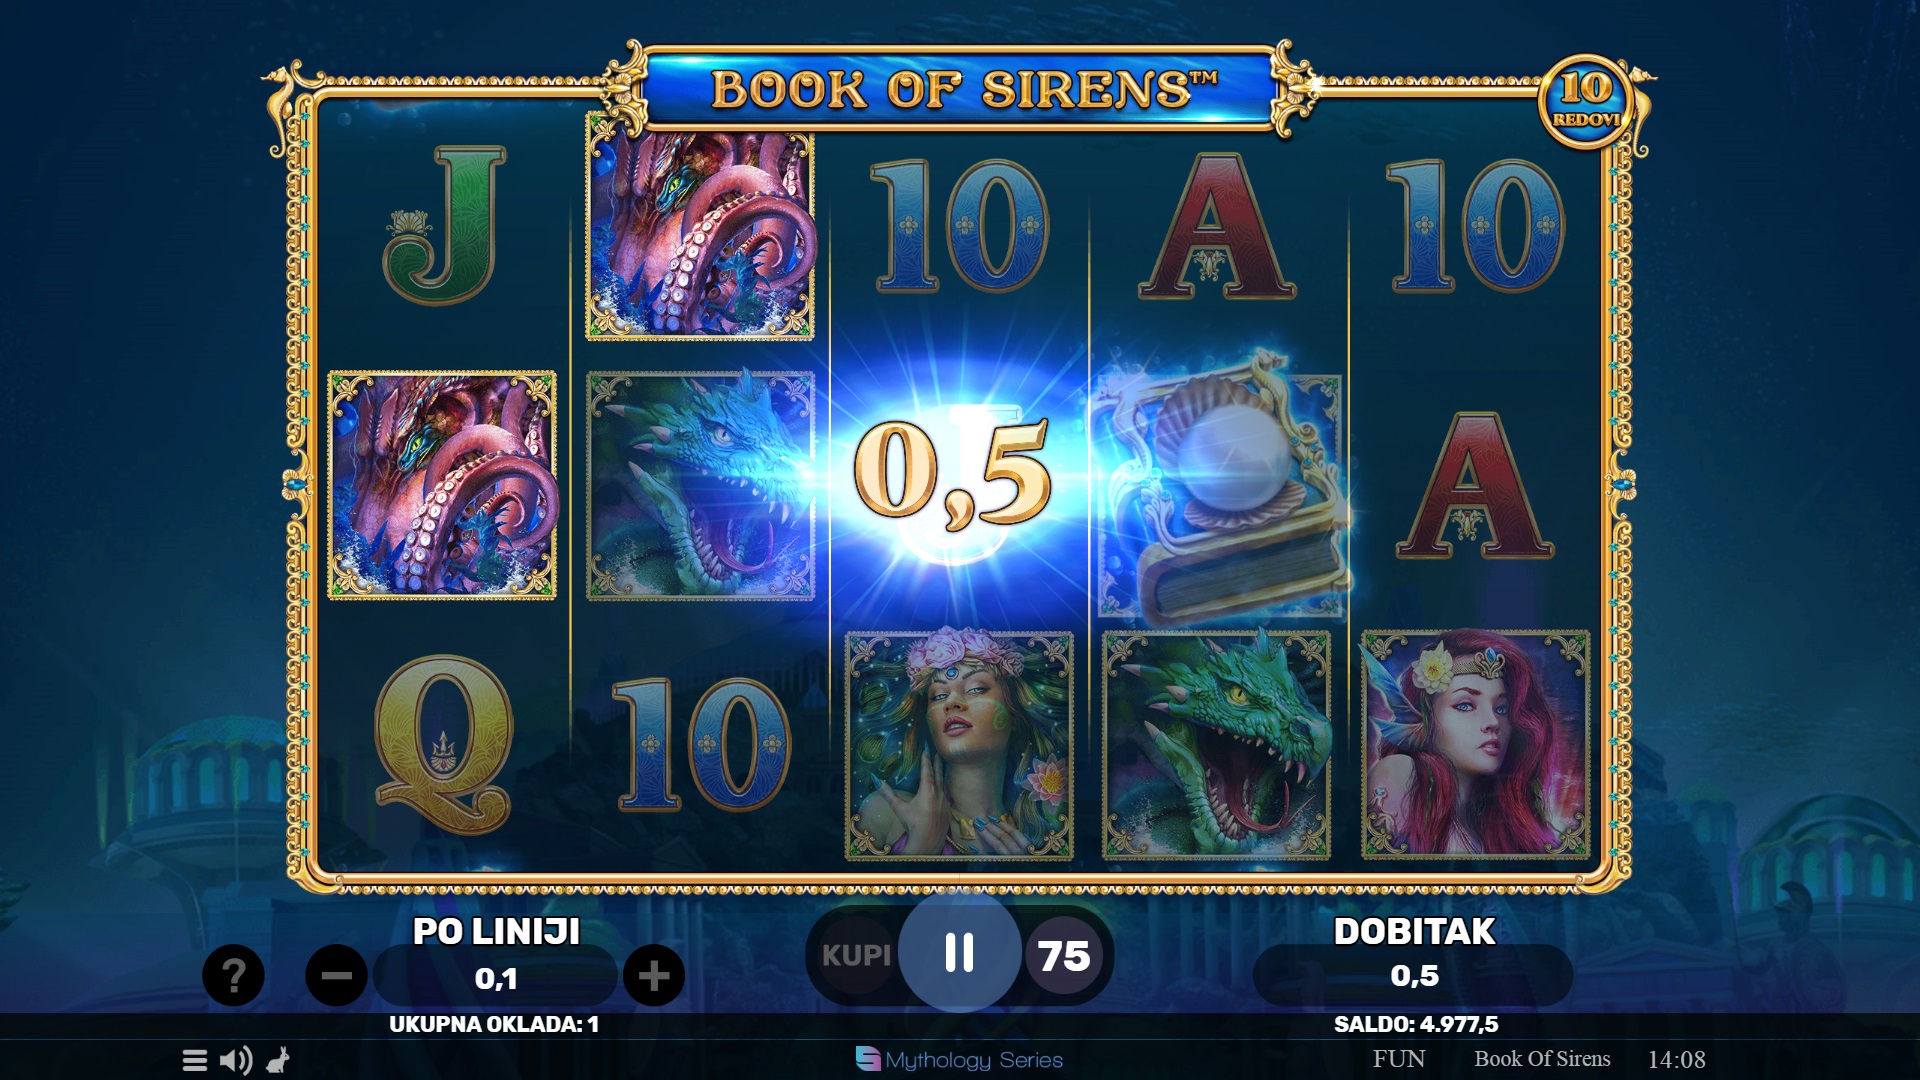Open the hamburger menu icon
Viewport: 1920px width, 1080px height.
[x=195, y=1060]
